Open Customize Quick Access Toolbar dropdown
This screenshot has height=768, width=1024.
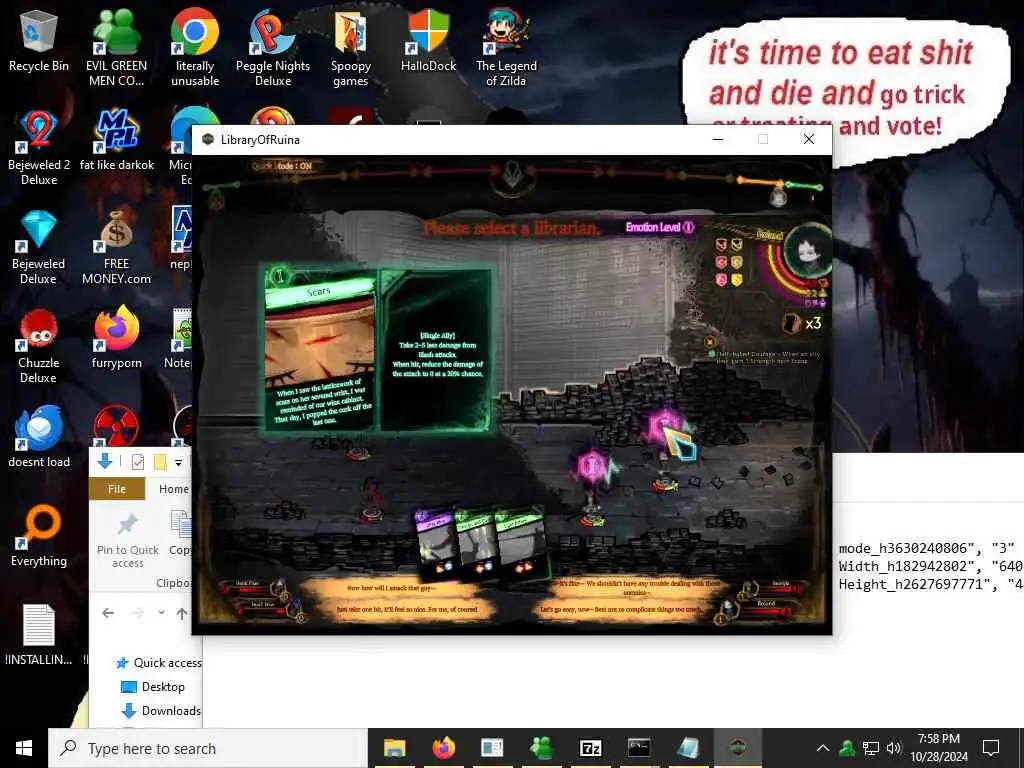pyautogui.click(x=178, y=463)
